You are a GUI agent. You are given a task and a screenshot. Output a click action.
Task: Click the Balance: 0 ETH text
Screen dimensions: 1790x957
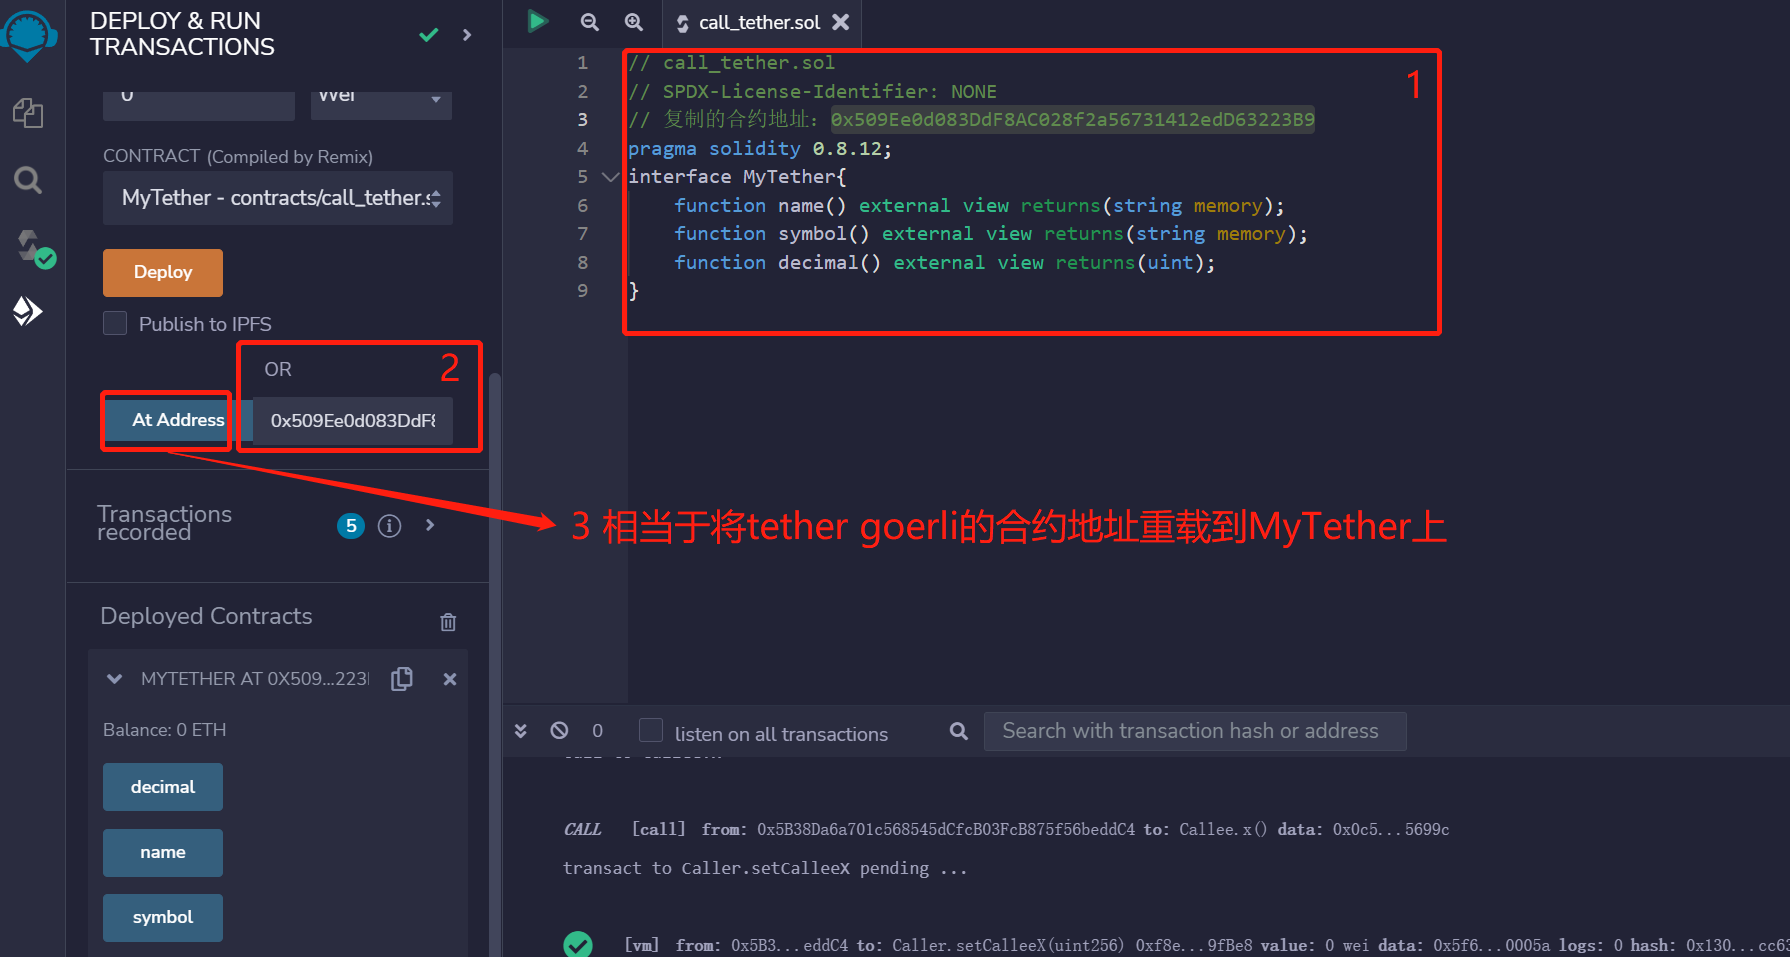pyautogui.click(x=165, y=730)
